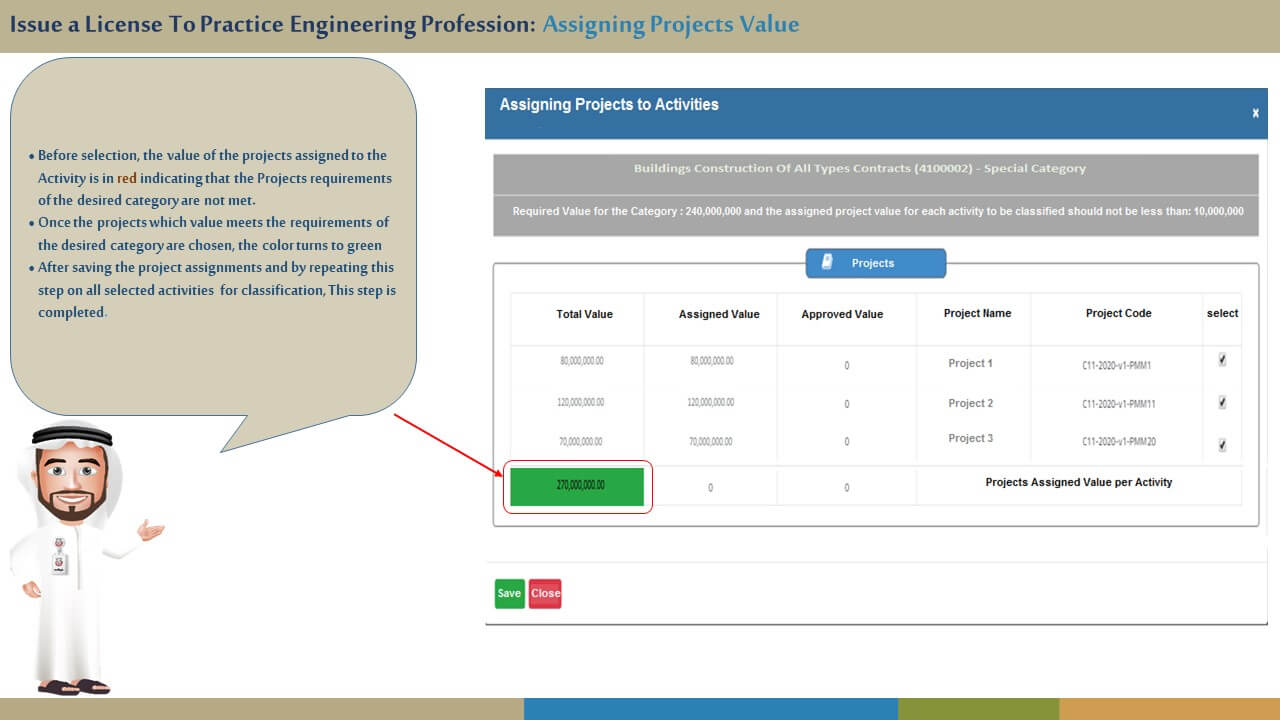Image resolution: width=1280 pixels, height=720 pixels.
Task: Toggle the Project 3 select checkbox
Action: coord(1222,445)
